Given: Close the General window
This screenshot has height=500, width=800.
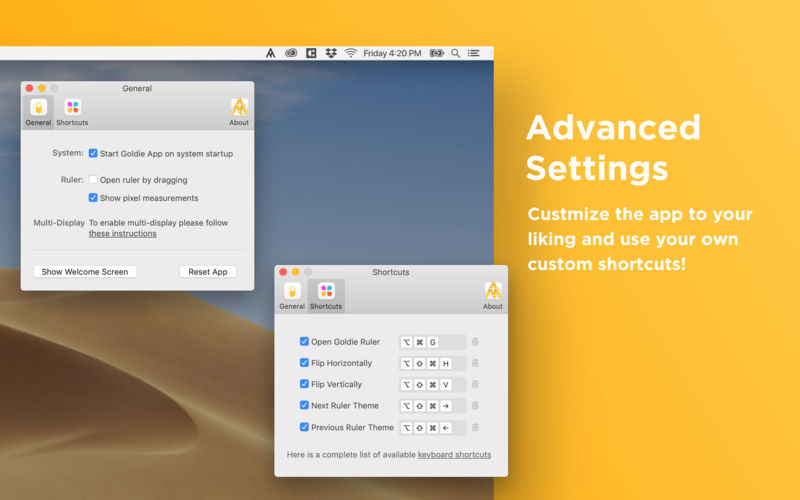Looking at the screenshot, I should [x=30, y=88].
